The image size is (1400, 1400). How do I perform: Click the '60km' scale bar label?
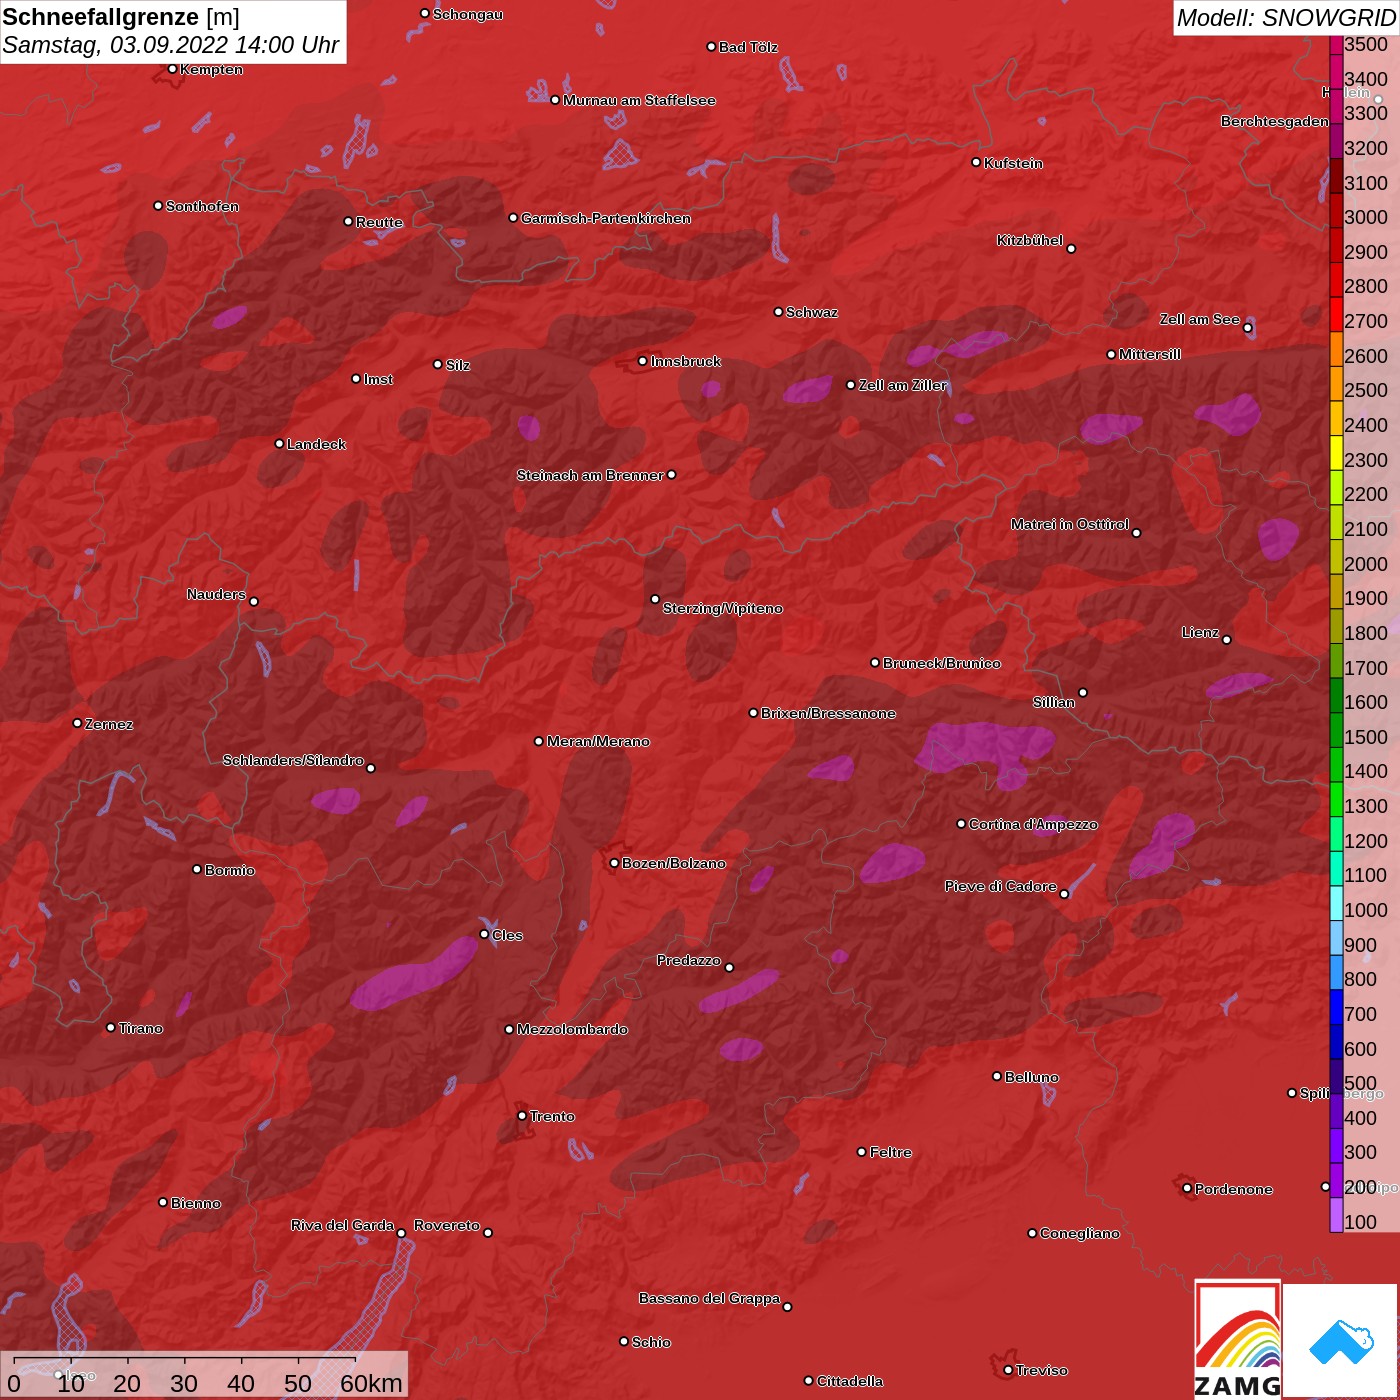coord(371,1383)
